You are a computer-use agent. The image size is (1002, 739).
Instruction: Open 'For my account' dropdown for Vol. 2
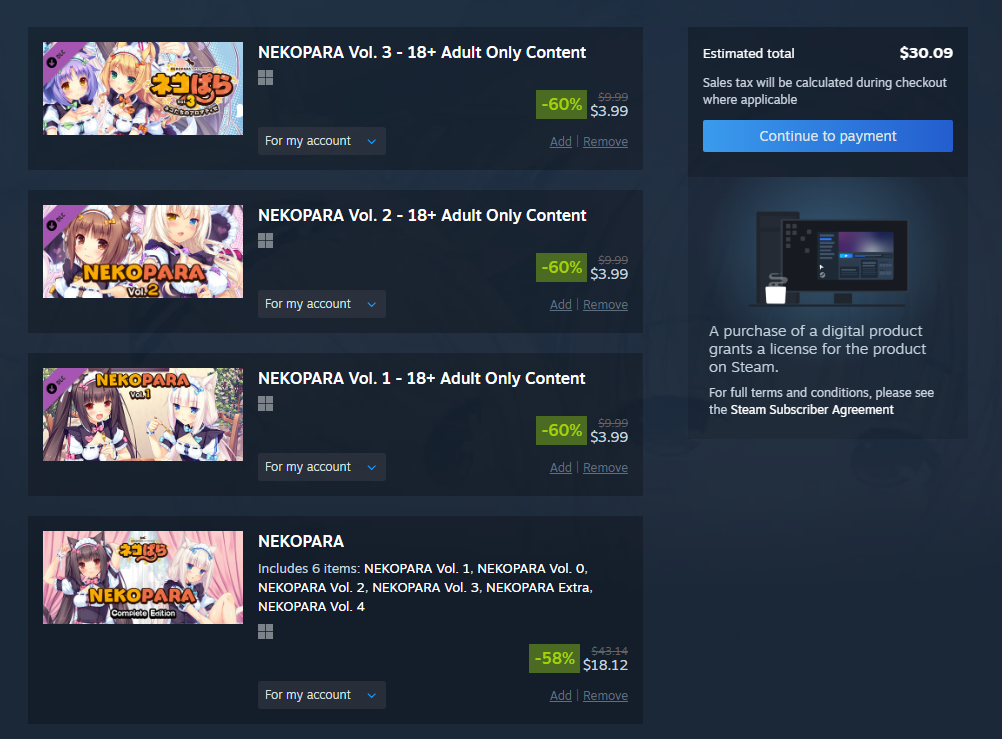tap(321, 304)
